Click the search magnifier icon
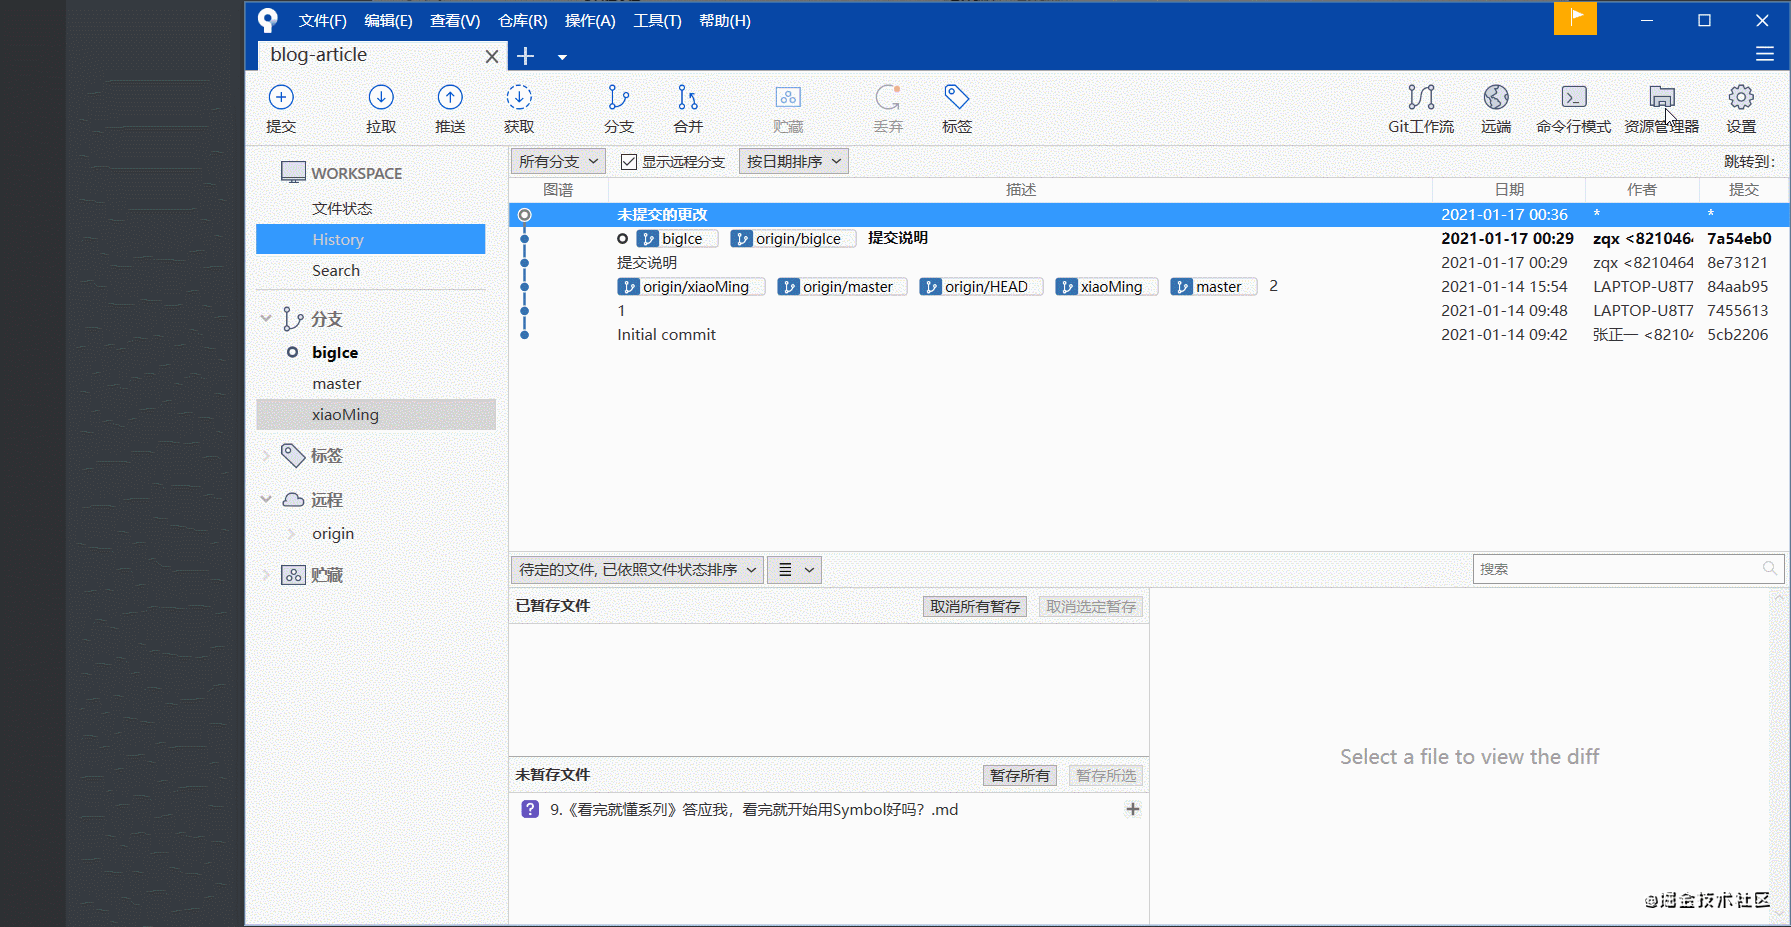 coord(1770,569)
